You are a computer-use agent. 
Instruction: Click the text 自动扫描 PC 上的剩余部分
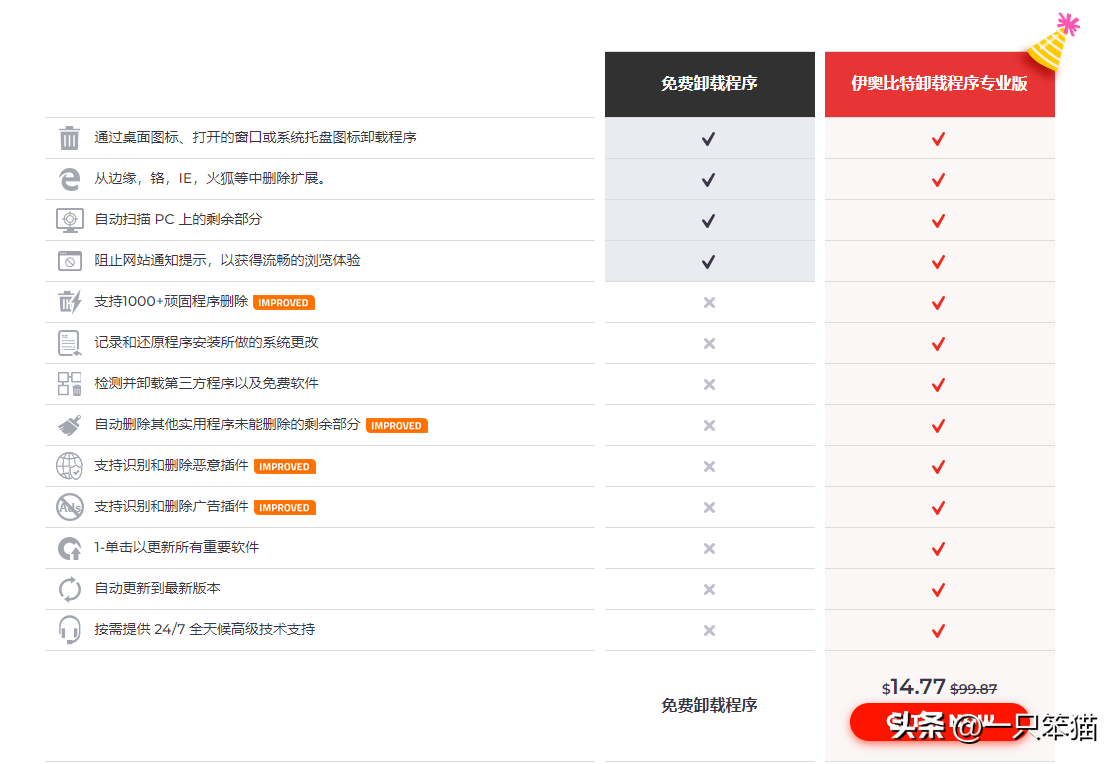tap(178, 219)
